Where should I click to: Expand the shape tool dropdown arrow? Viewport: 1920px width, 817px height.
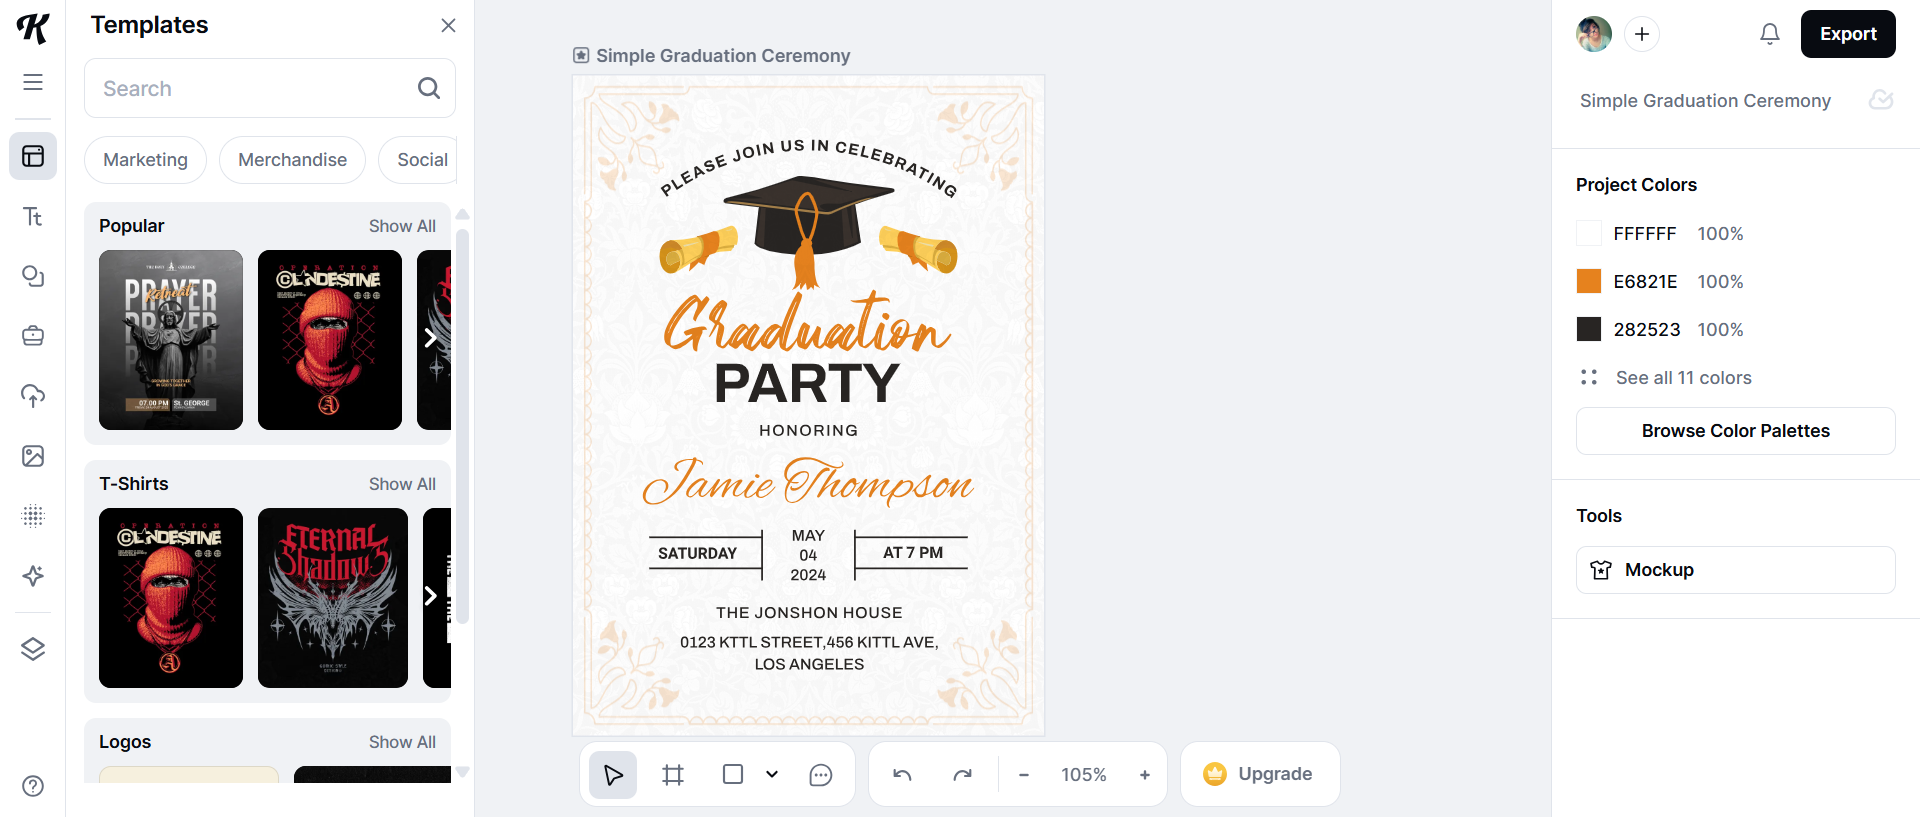pyautogui.click(x=772, y=774)
